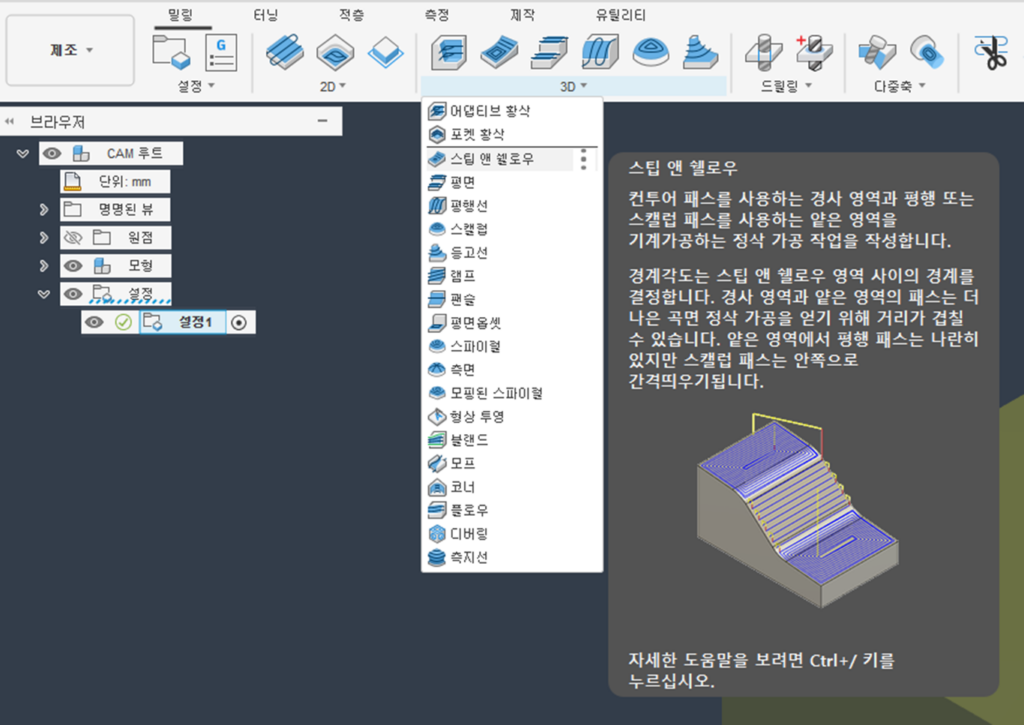This screenshot has height=725, width=1024.
Task: Click the first multi-axis icon above 다중축
Action: (873, 51)
